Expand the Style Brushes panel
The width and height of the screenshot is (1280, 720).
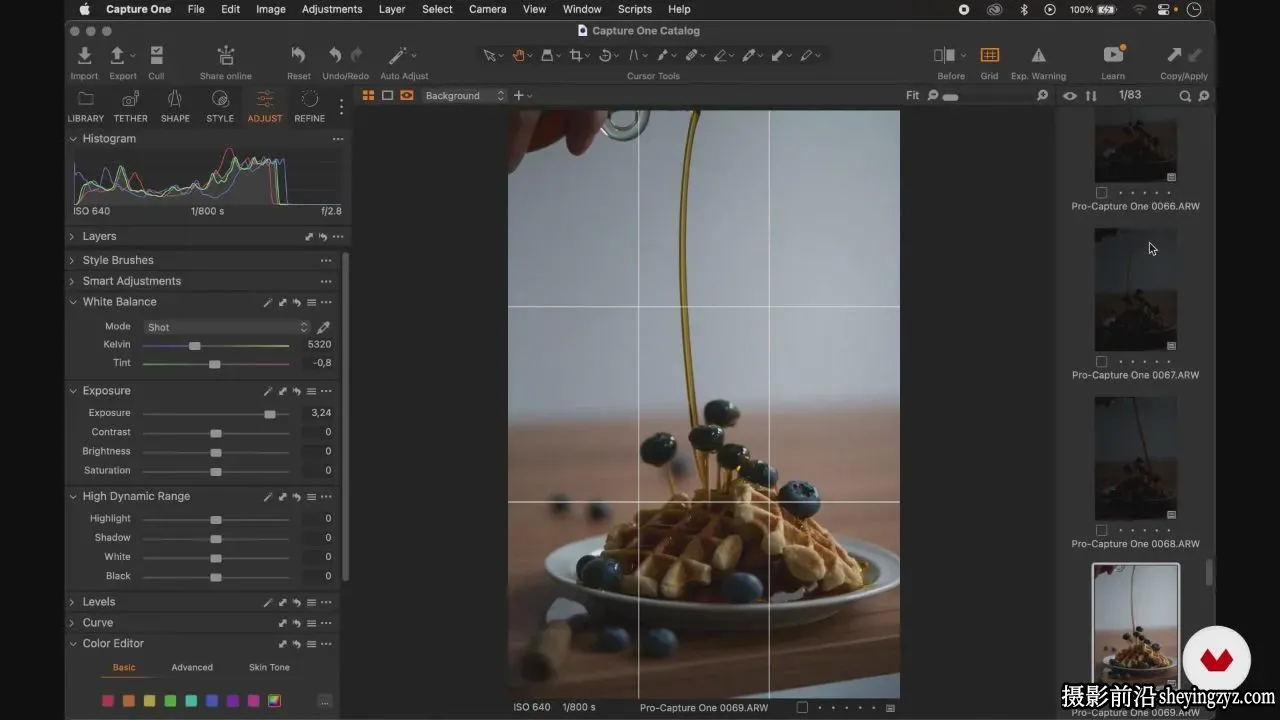73,260
